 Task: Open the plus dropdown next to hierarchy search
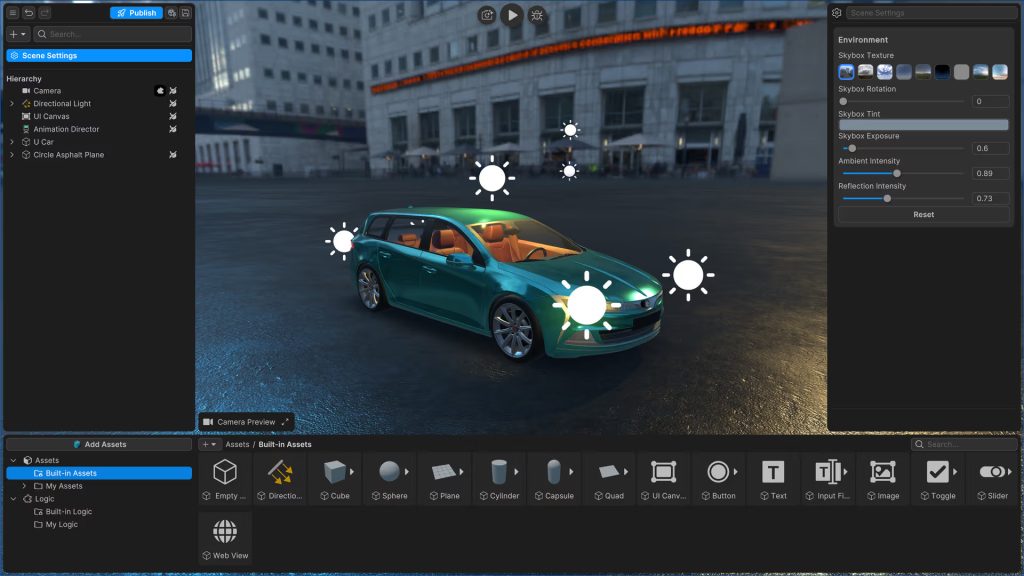(18, 34)
